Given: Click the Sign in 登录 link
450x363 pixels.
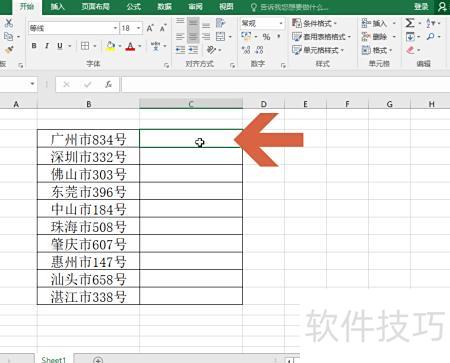Looking at the screenshot, I should [x=421, y=7].
